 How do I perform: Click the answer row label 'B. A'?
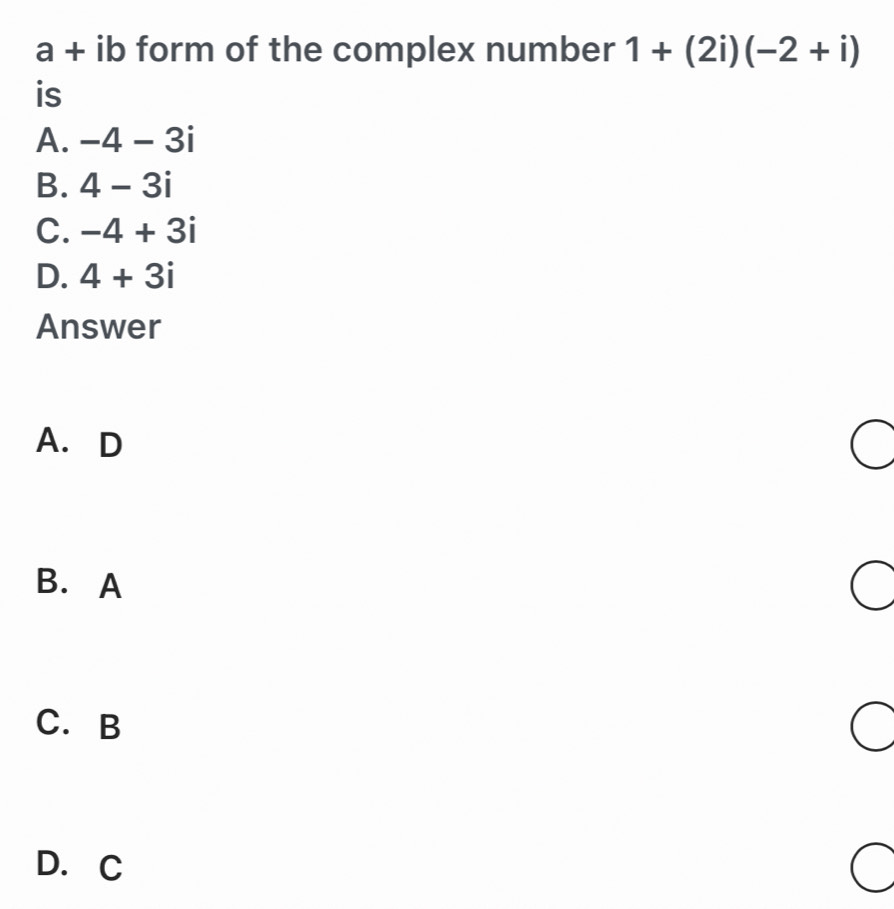(x=78, y=585)
